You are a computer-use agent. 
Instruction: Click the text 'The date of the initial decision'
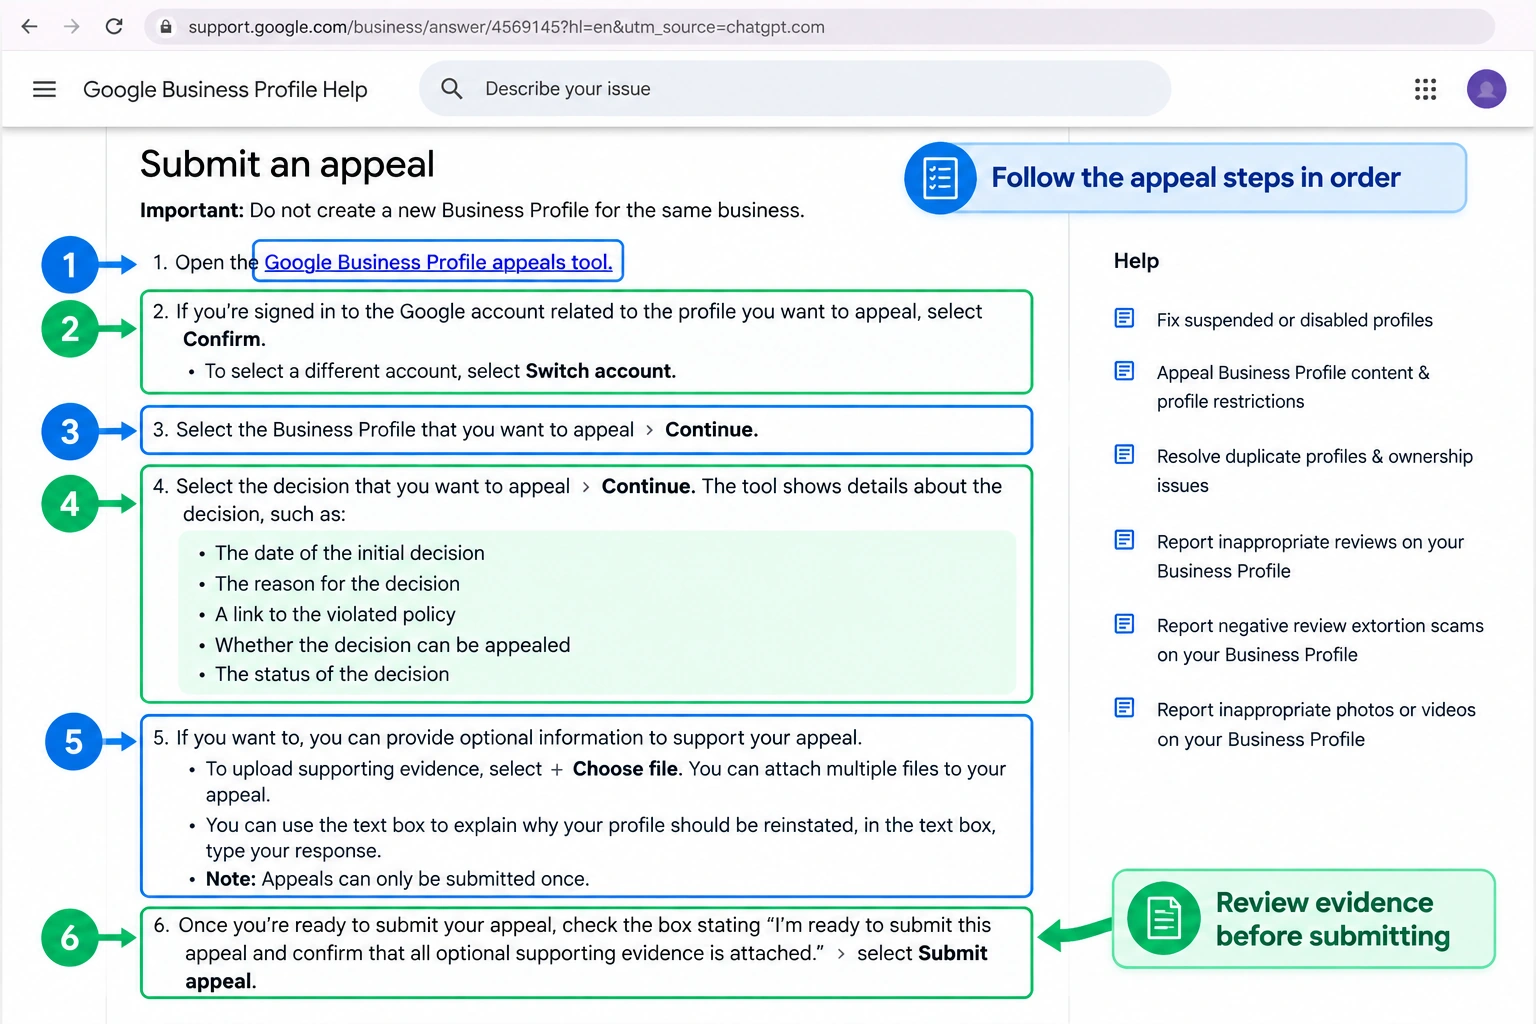click(349, 553)
